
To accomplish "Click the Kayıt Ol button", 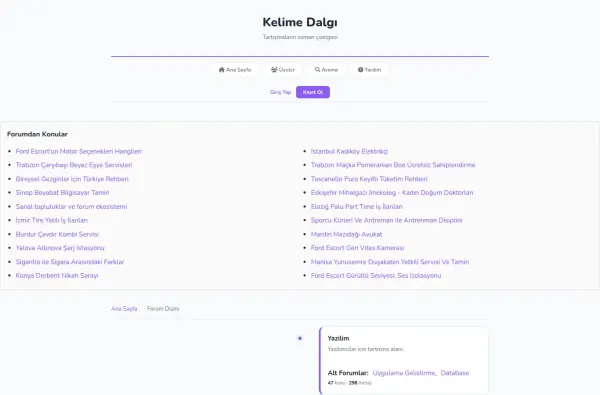I will tap(313, 92).
